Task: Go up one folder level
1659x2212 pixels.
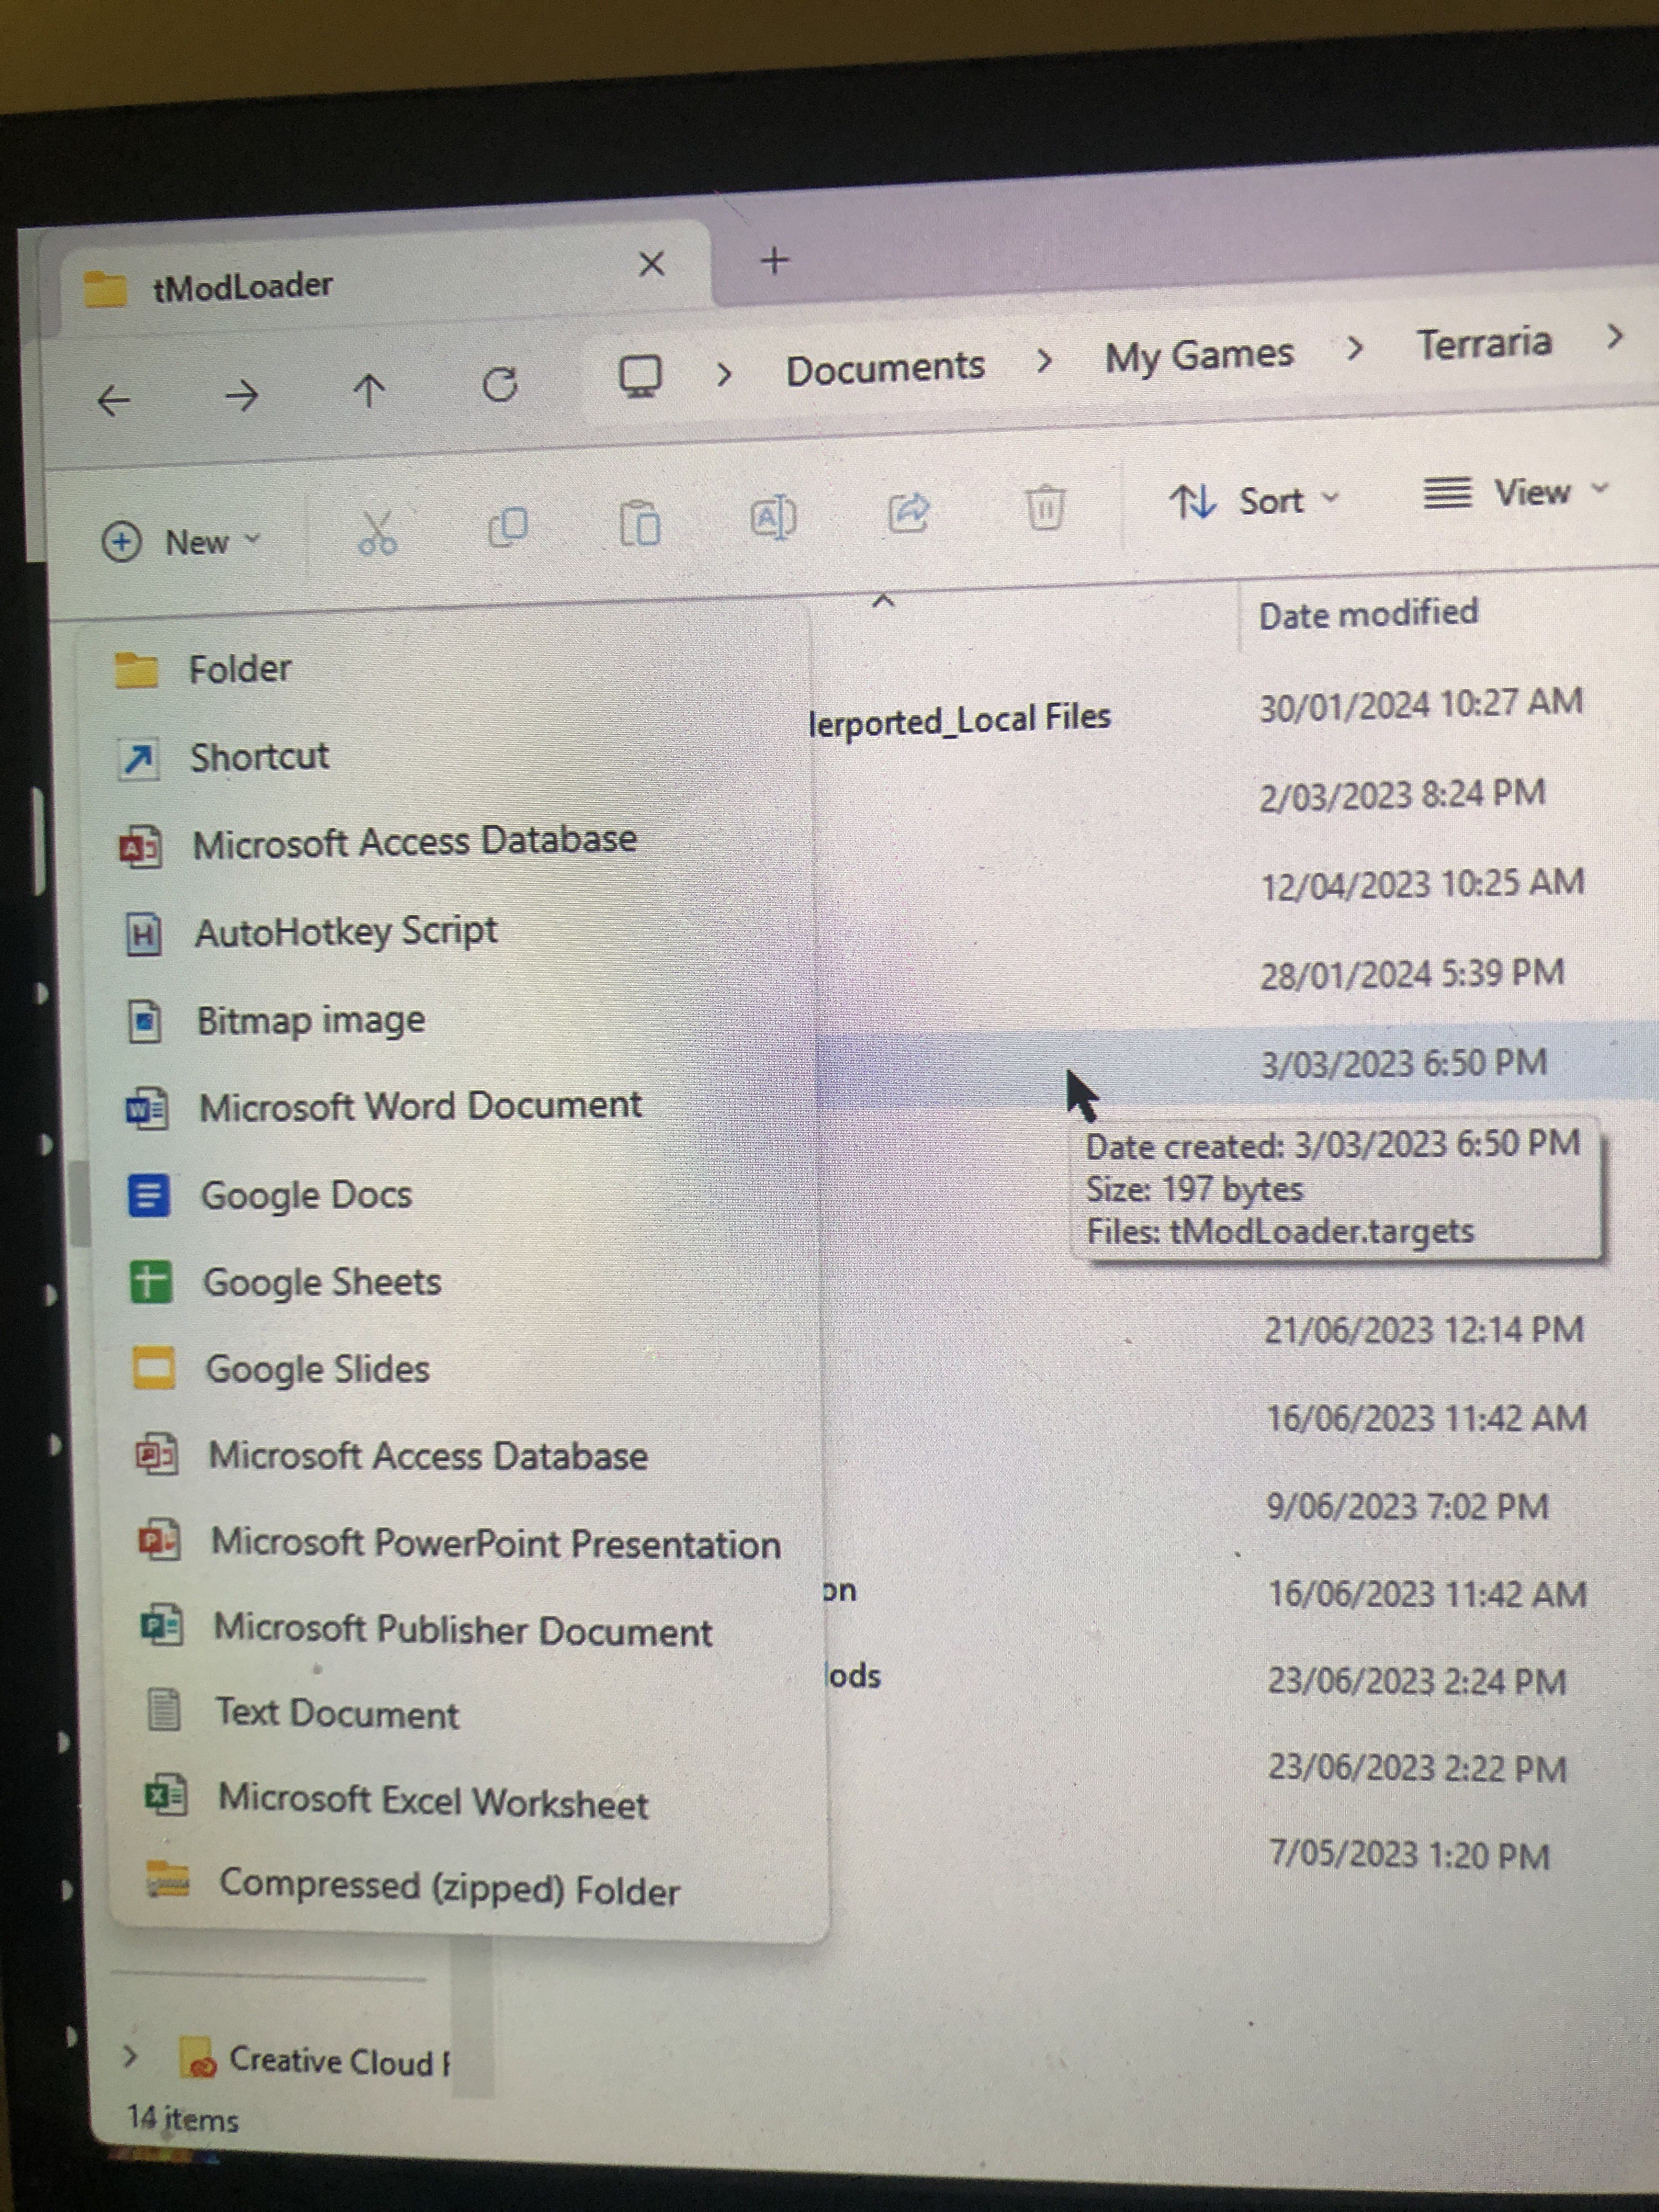Action: click(369, 391)
